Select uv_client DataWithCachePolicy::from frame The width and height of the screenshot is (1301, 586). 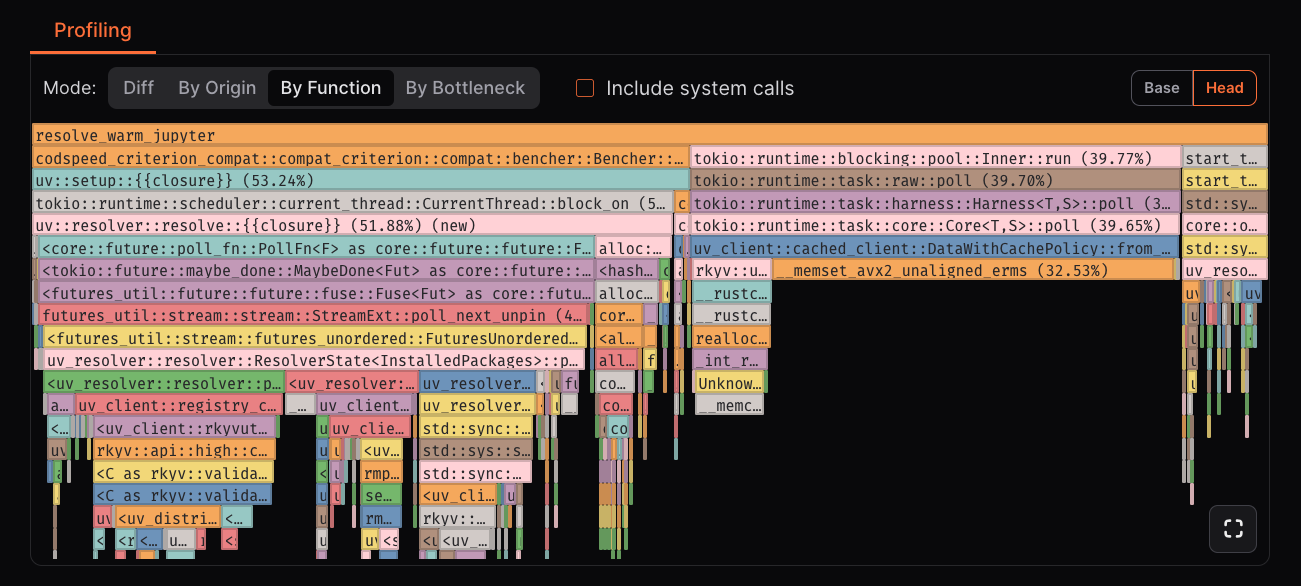[935, 248]
